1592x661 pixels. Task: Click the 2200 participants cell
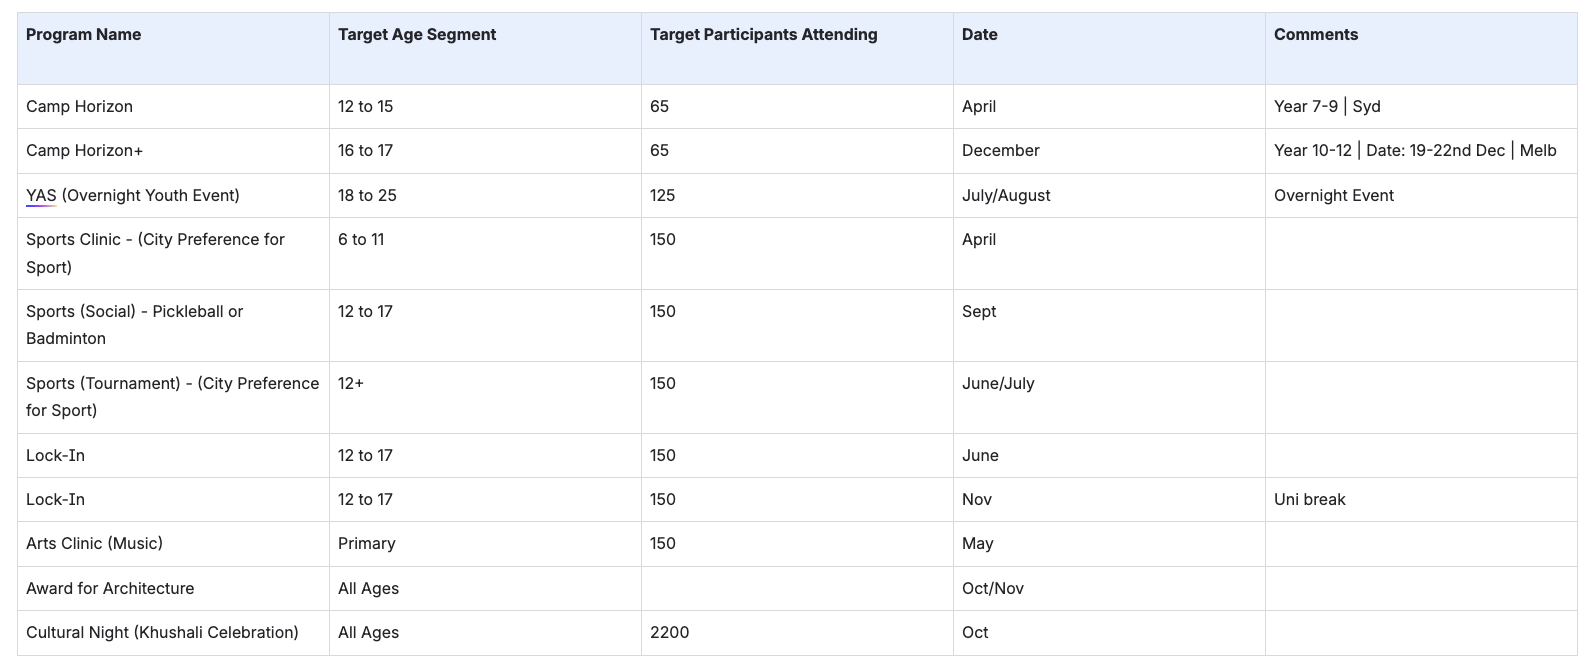(x=669, y=633)
